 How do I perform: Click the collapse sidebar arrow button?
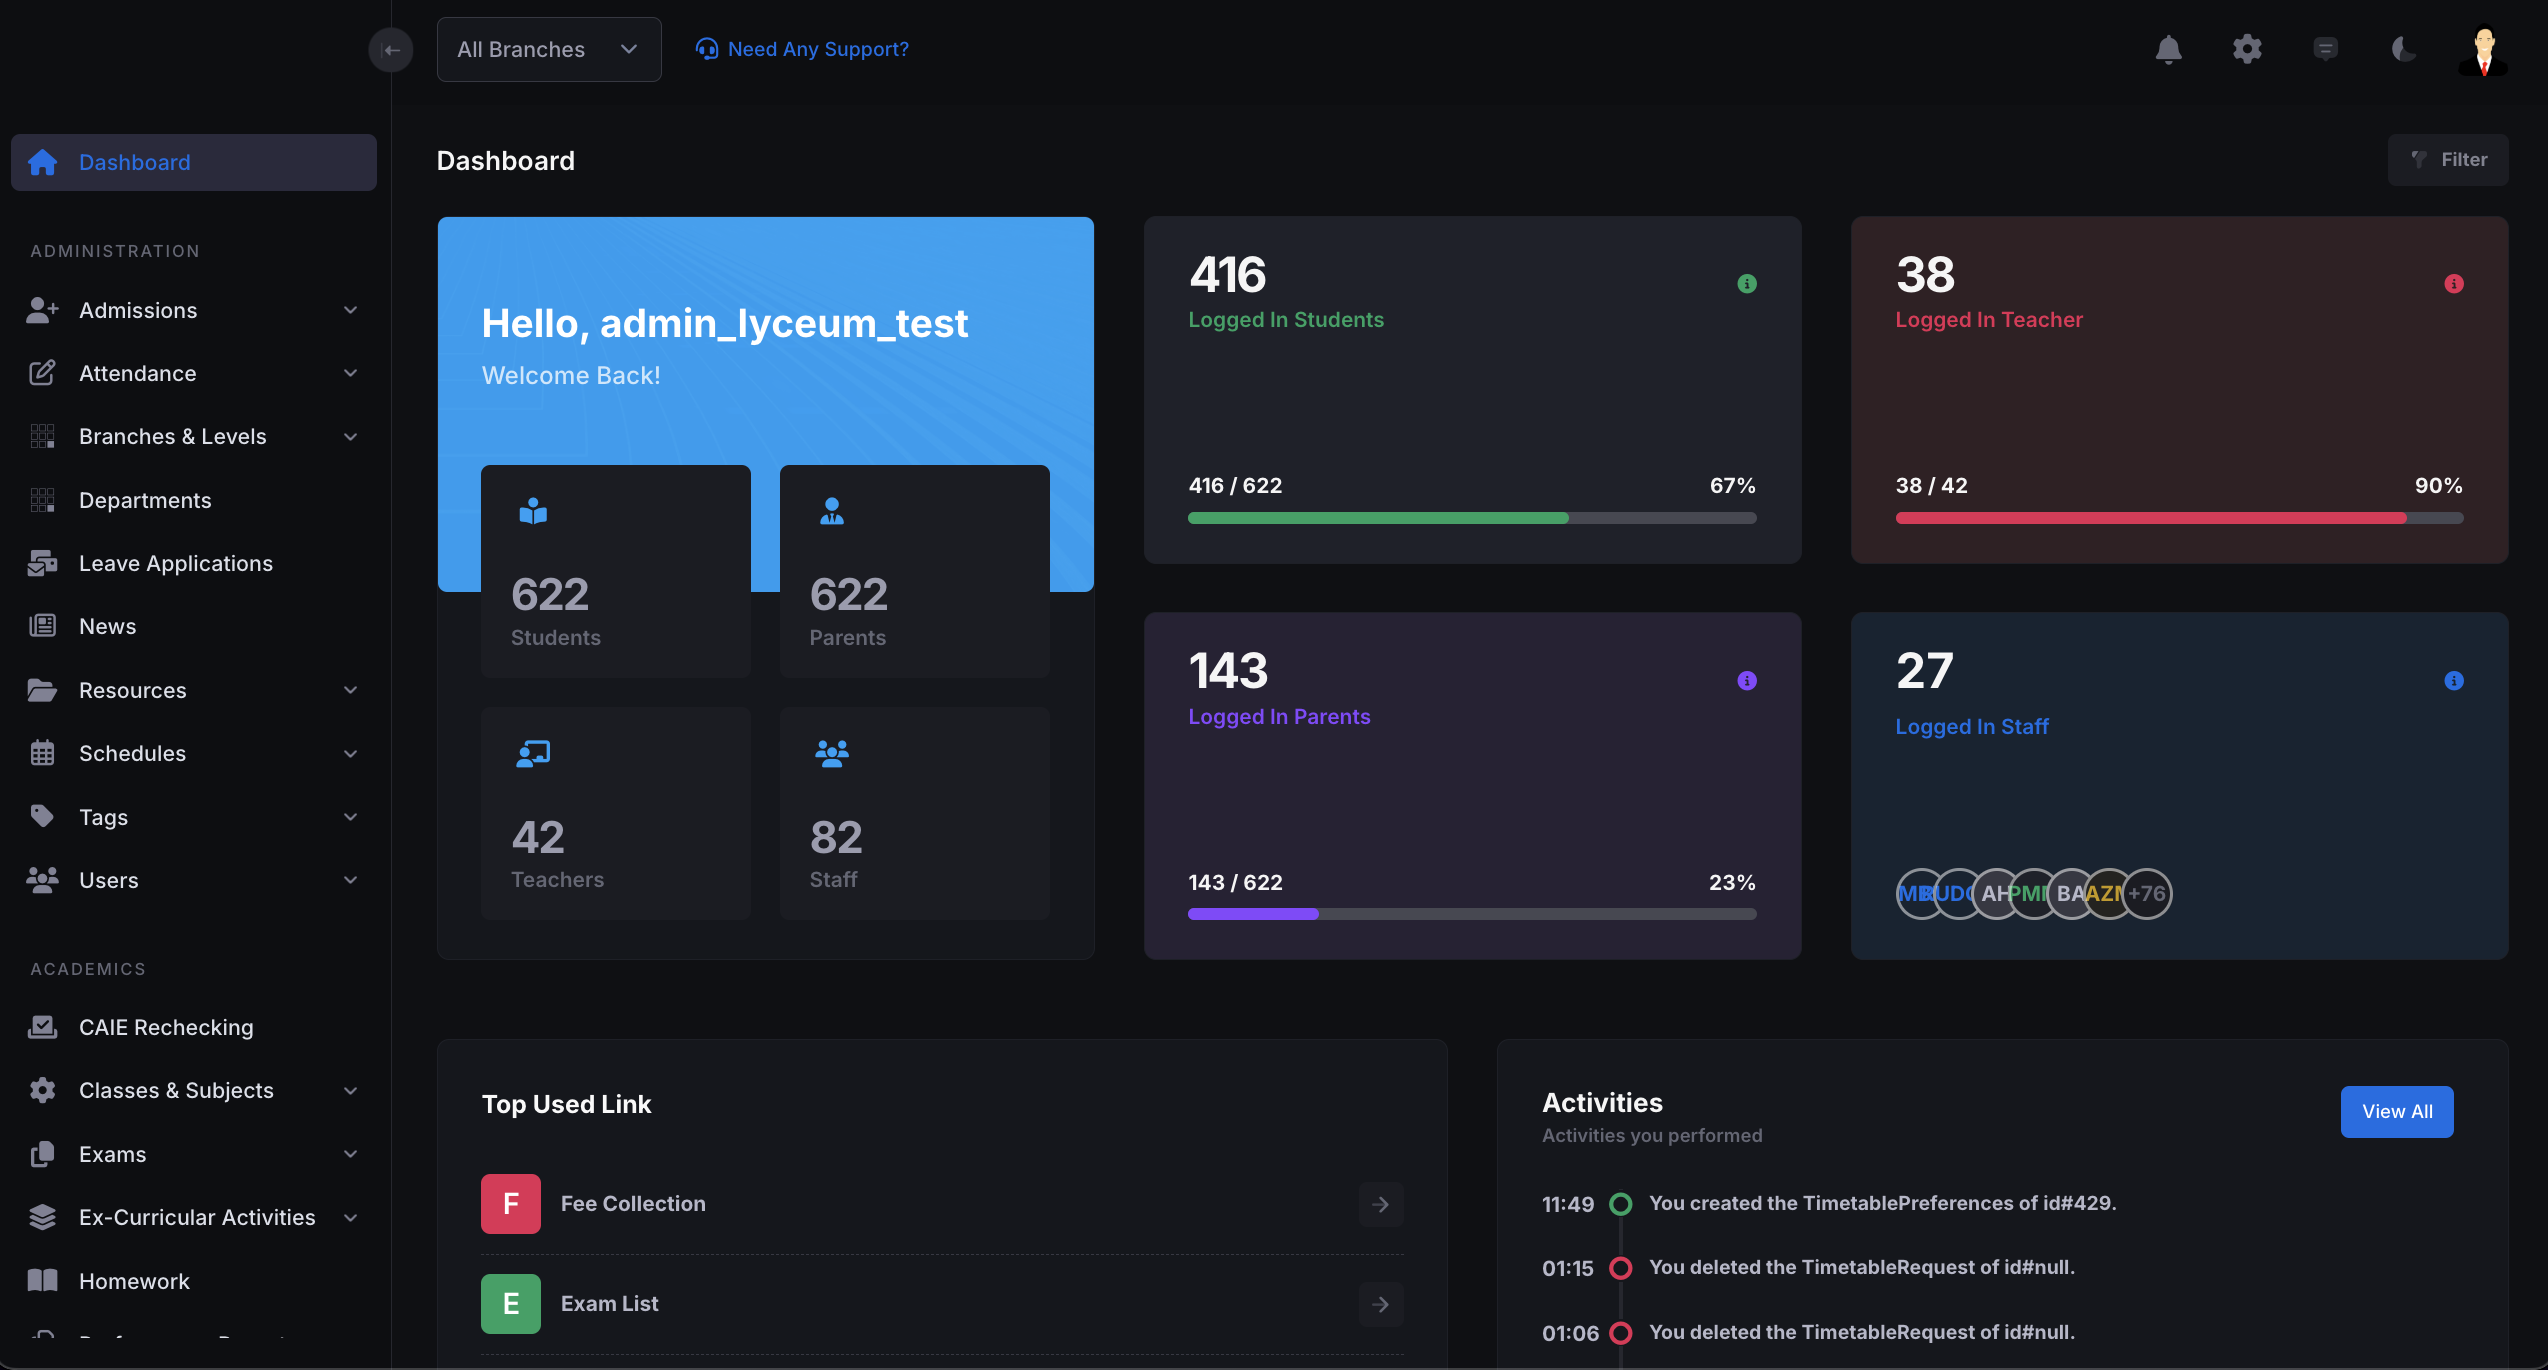391,50
